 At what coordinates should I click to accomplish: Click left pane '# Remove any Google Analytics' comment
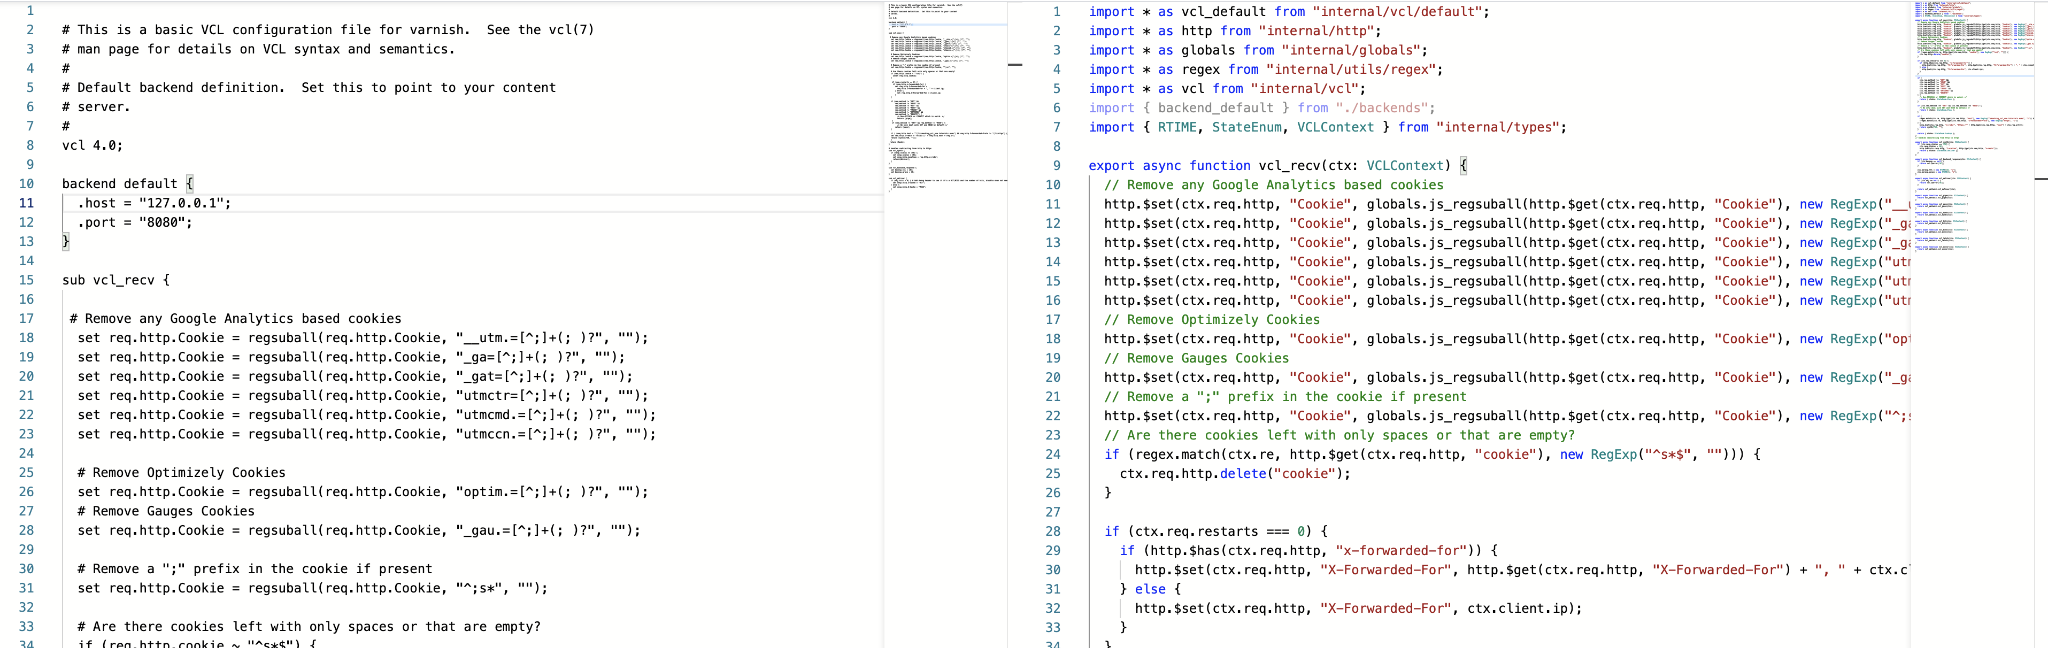pos(236,319)
